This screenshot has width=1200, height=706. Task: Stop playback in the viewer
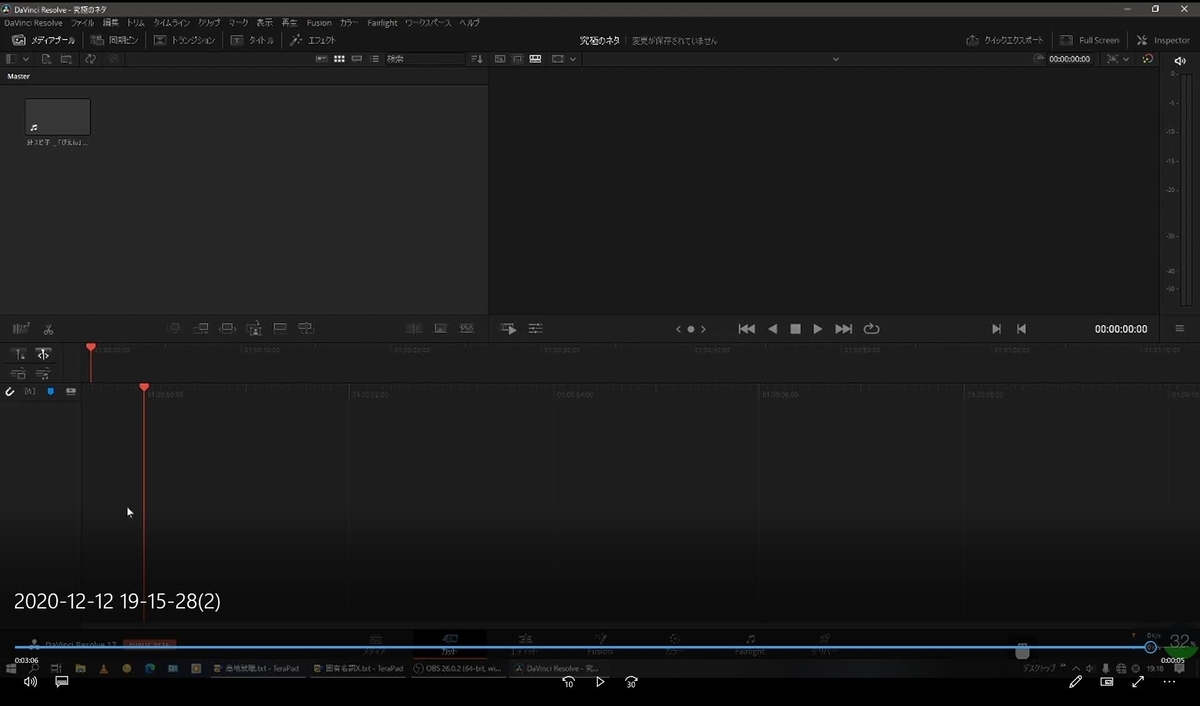click(795, 329)
